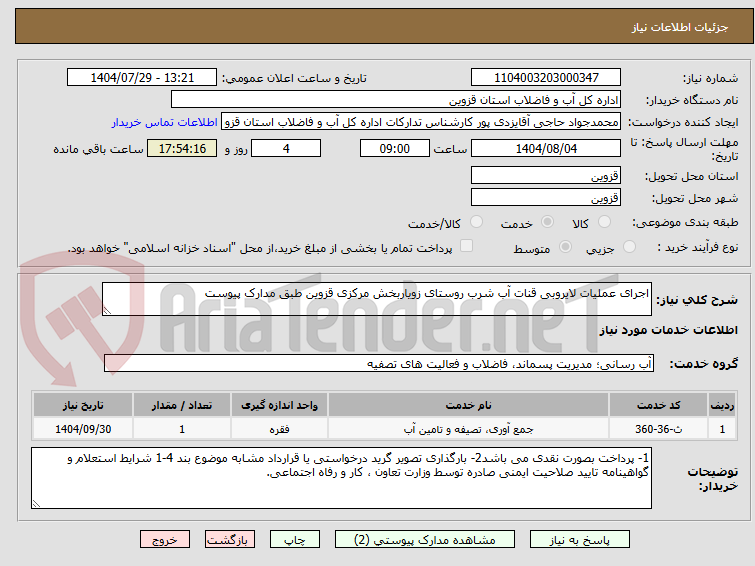Click the ساعت باقی مانده label
The height and width of the screenshot is (566, 755).
pos(98,149)
